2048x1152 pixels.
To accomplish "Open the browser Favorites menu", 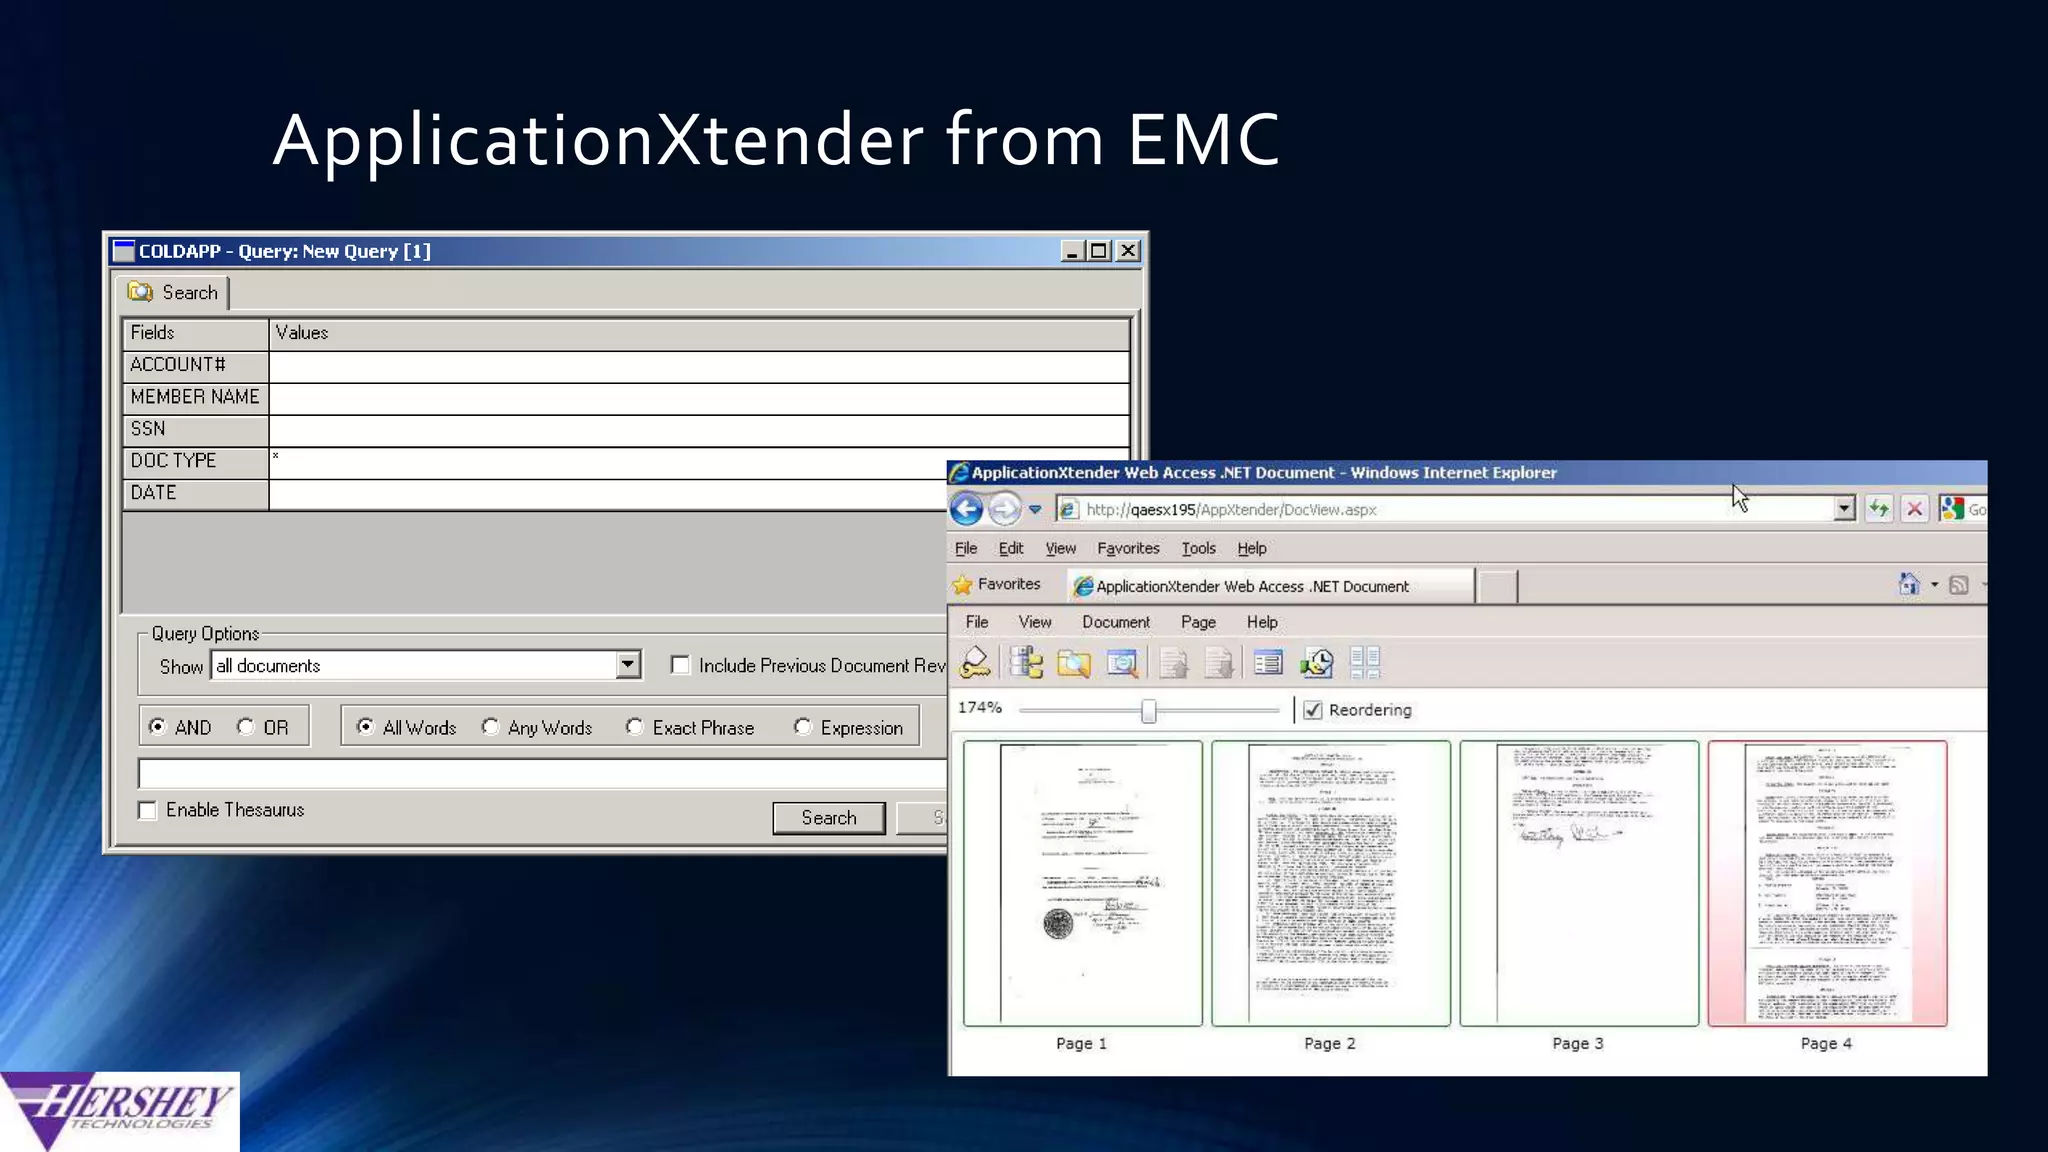I will point(1128,548).
